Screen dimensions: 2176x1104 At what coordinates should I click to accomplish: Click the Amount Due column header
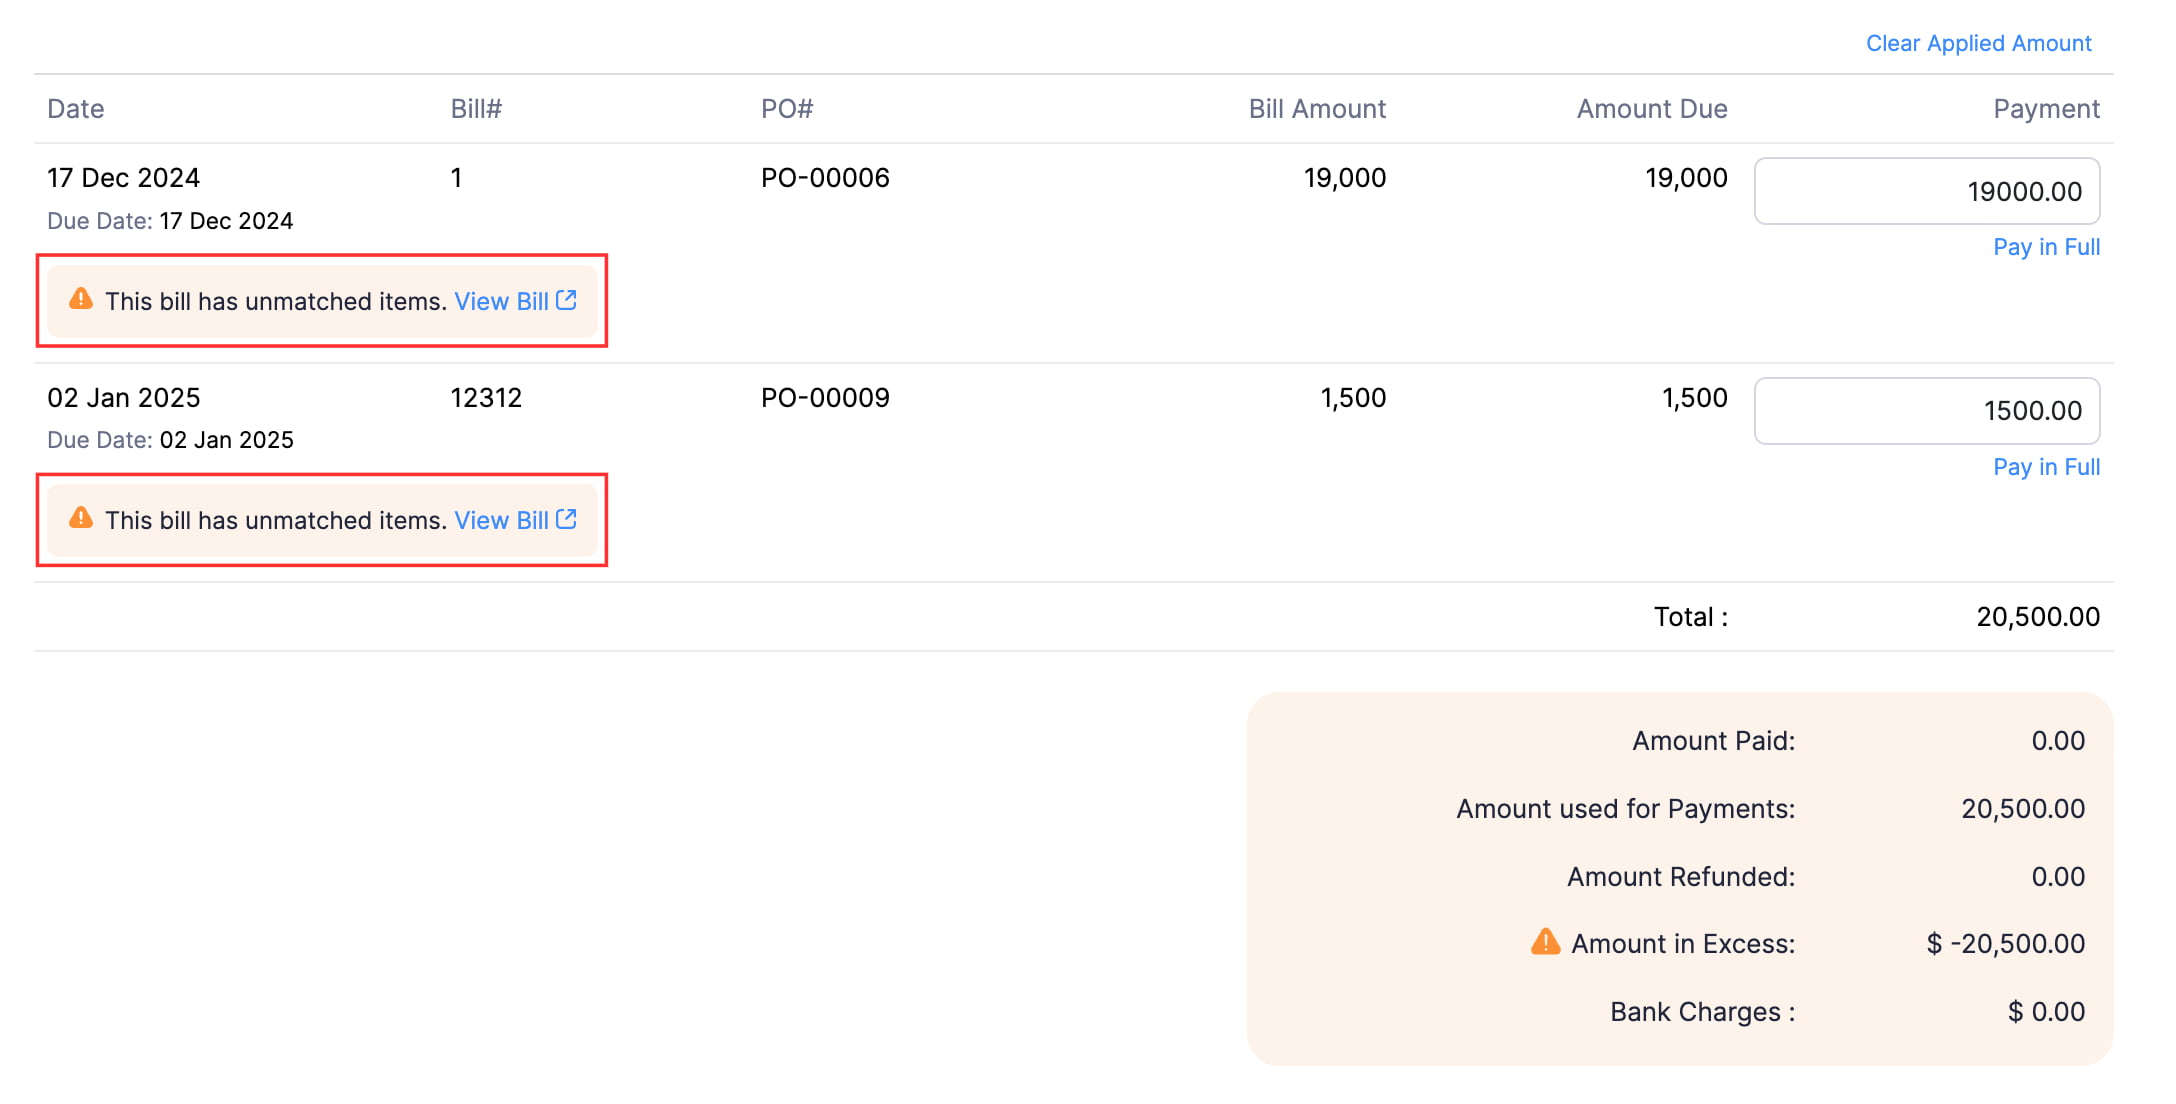(x=1652, y=109)
